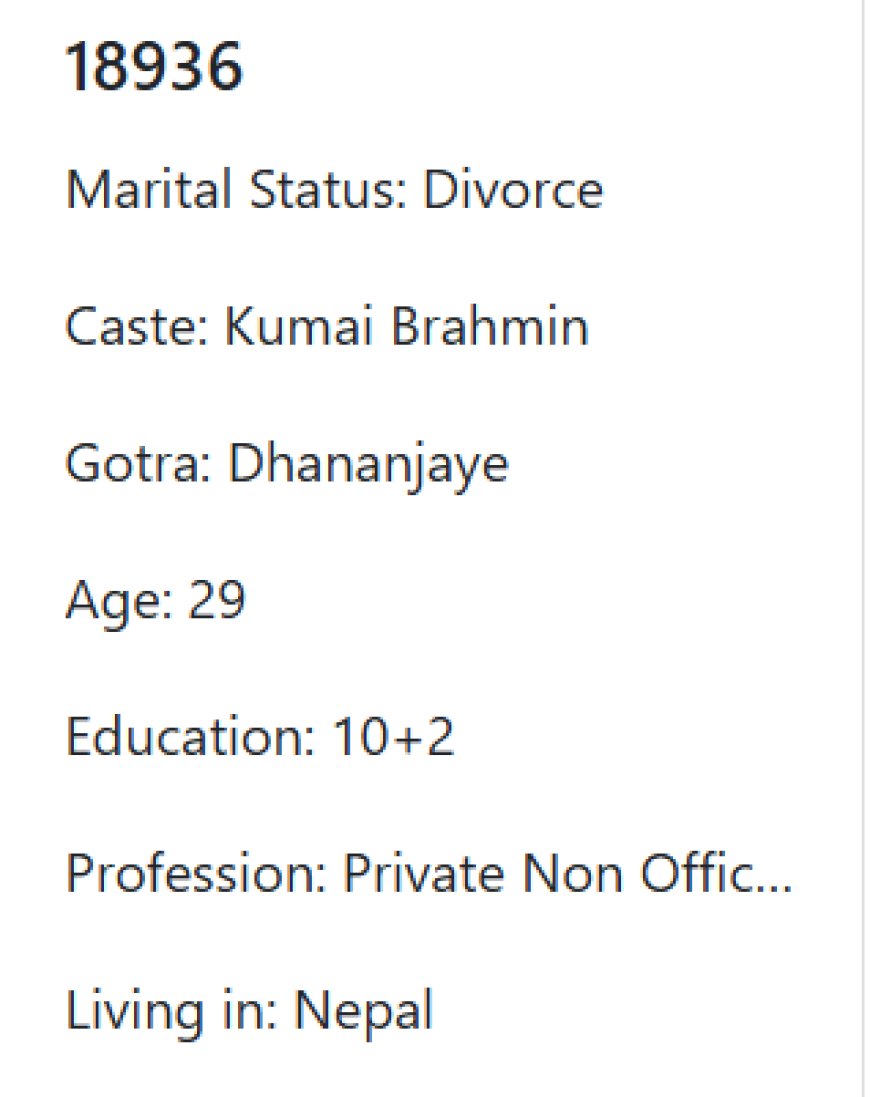Click the Gotra label

[x=138, y=463]
